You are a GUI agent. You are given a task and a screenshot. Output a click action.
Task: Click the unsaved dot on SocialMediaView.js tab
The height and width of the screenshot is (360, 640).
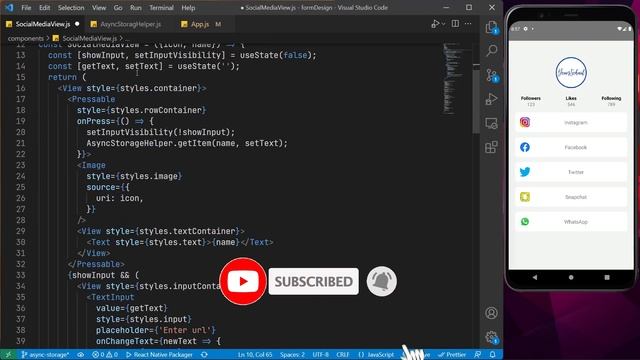point(77,24)
